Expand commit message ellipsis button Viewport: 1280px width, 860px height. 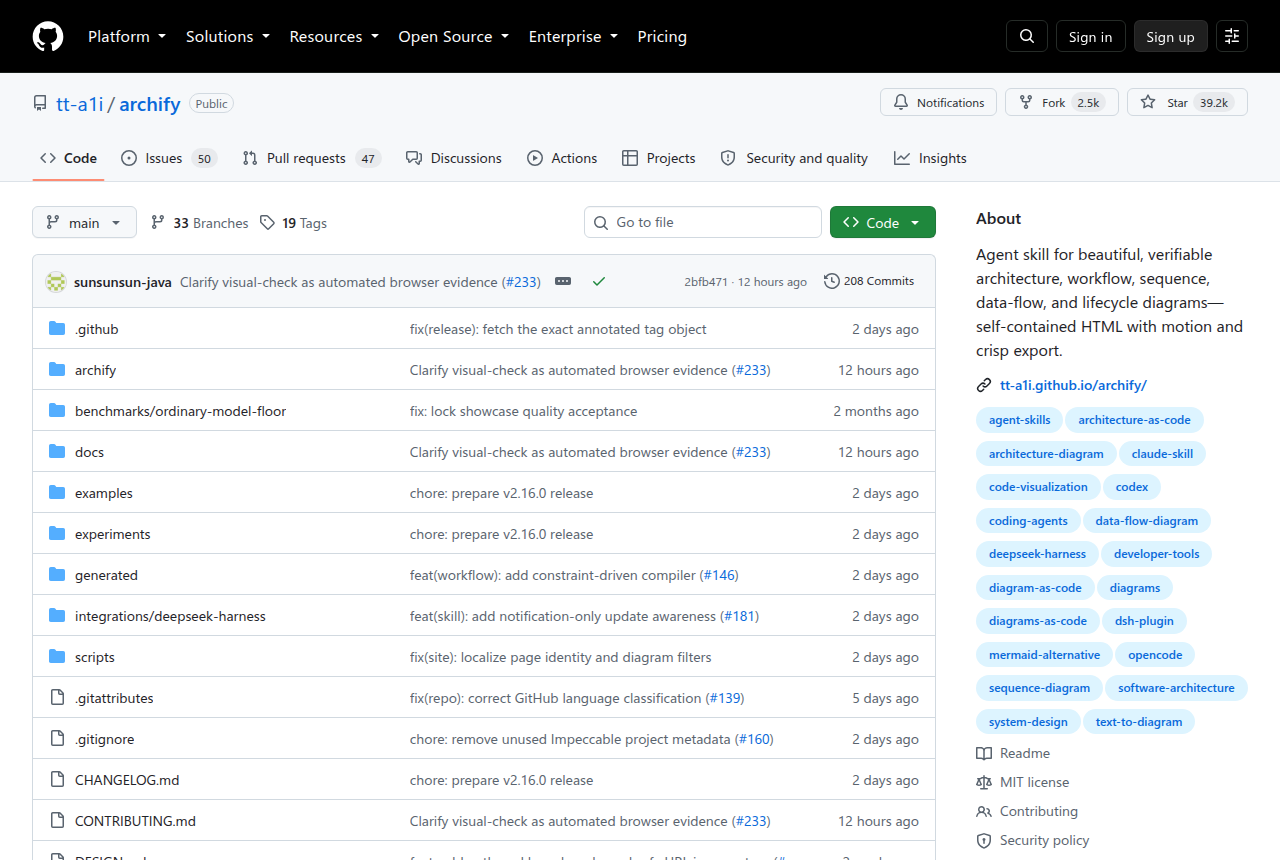coord(563,282)
